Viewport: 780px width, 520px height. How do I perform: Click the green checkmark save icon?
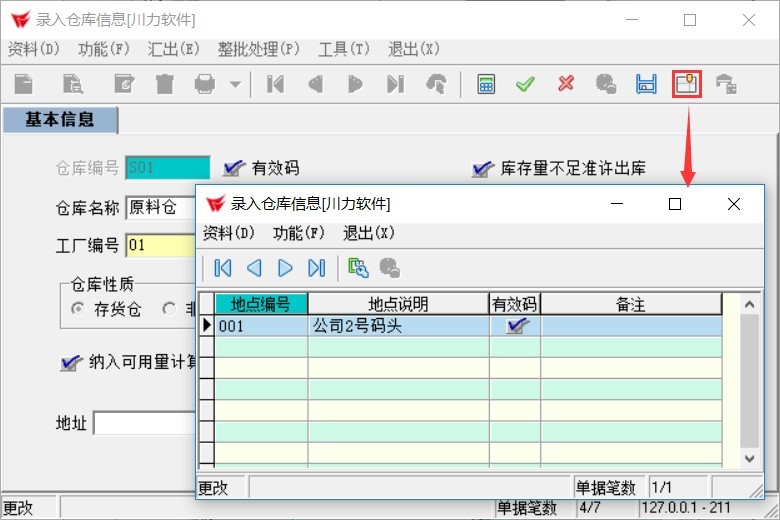[x=525, y=85]
